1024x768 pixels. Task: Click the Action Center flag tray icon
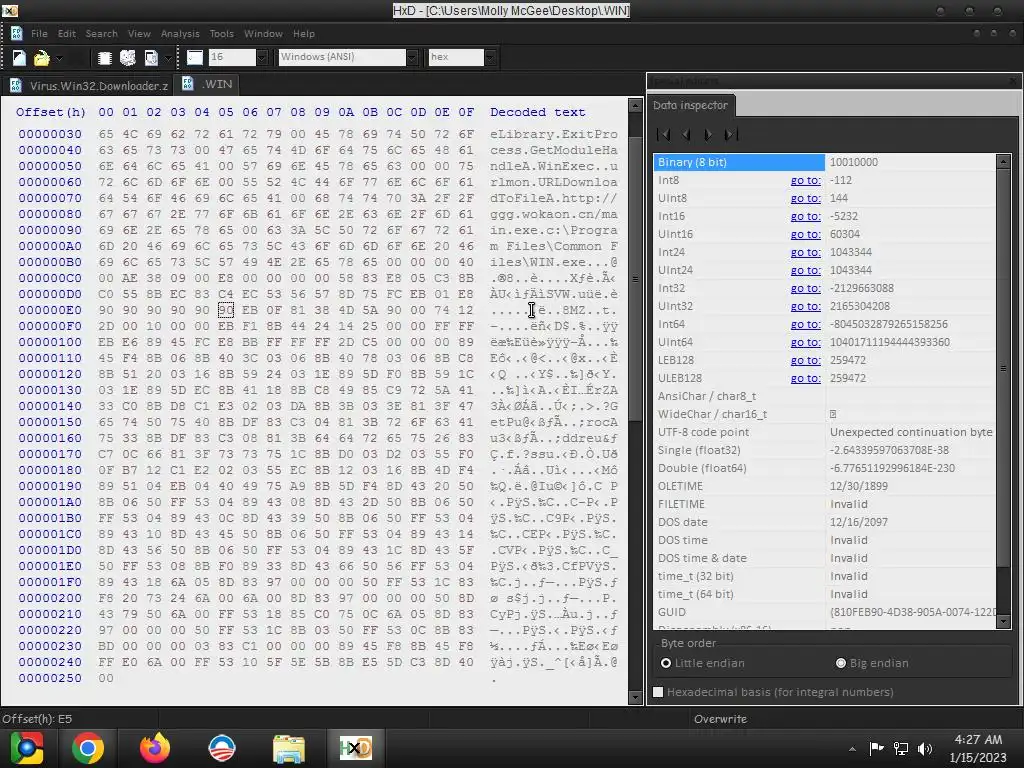pos(876,749)
